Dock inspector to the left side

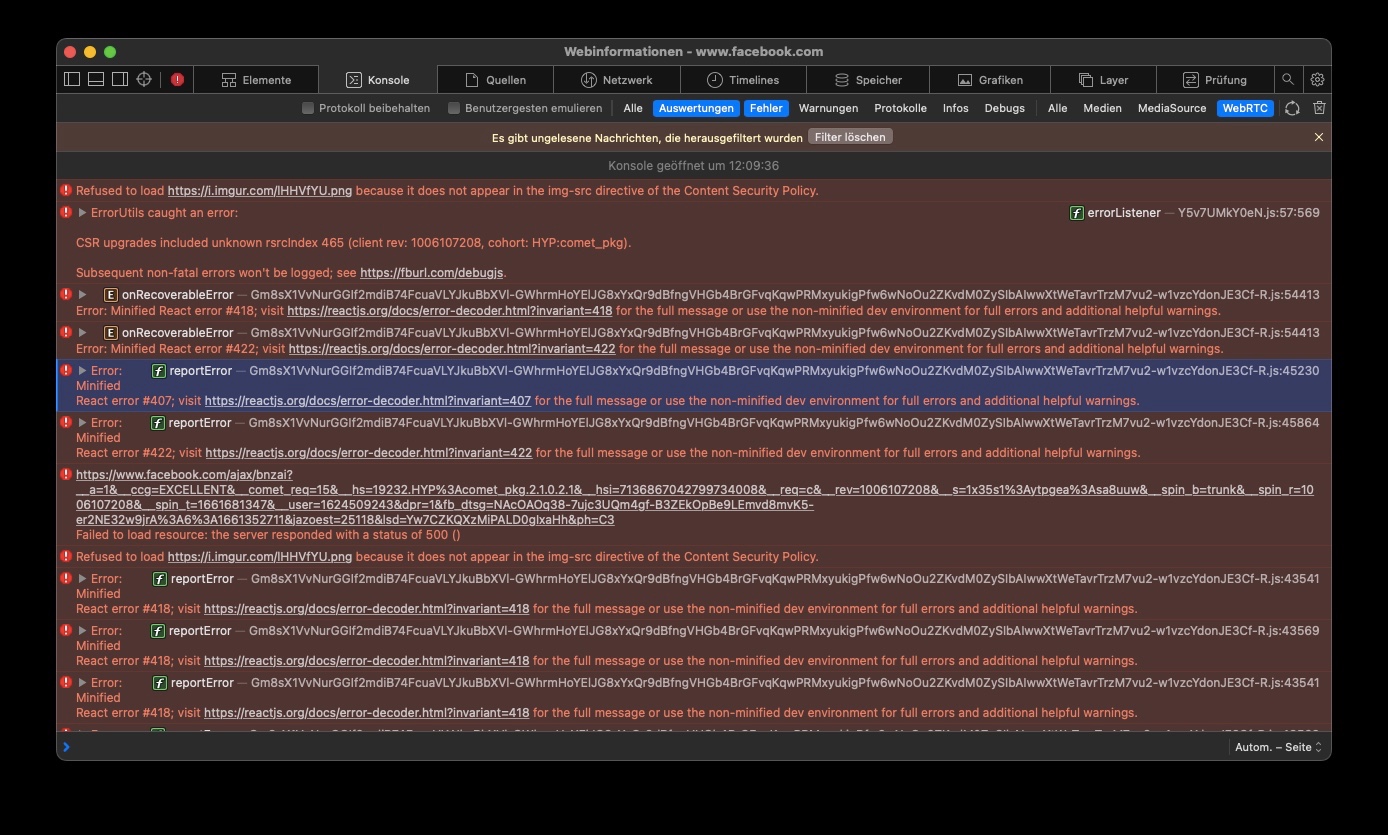click(72, 80)
